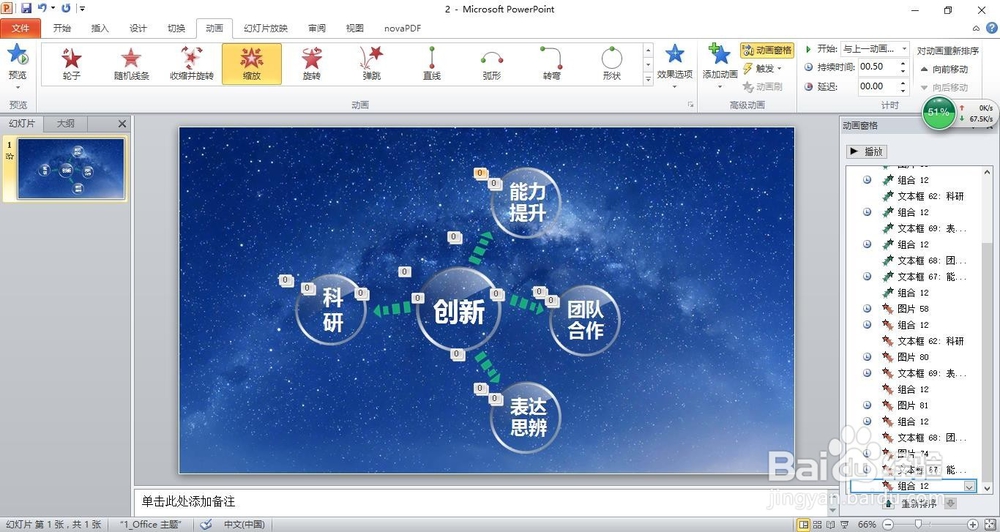
Task: Open the 幻灯片放映 ribbon tab
Action: point(265,28)
